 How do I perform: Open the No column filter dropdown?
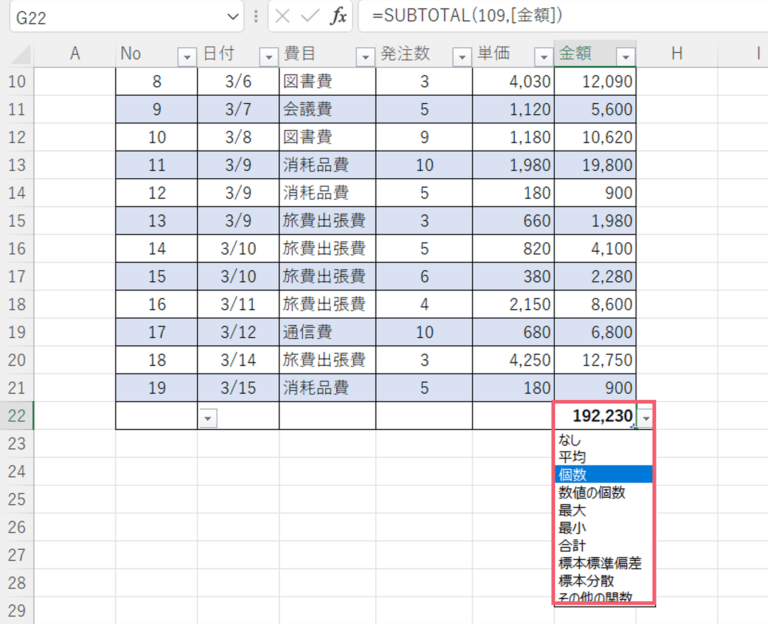click(186, 56)
